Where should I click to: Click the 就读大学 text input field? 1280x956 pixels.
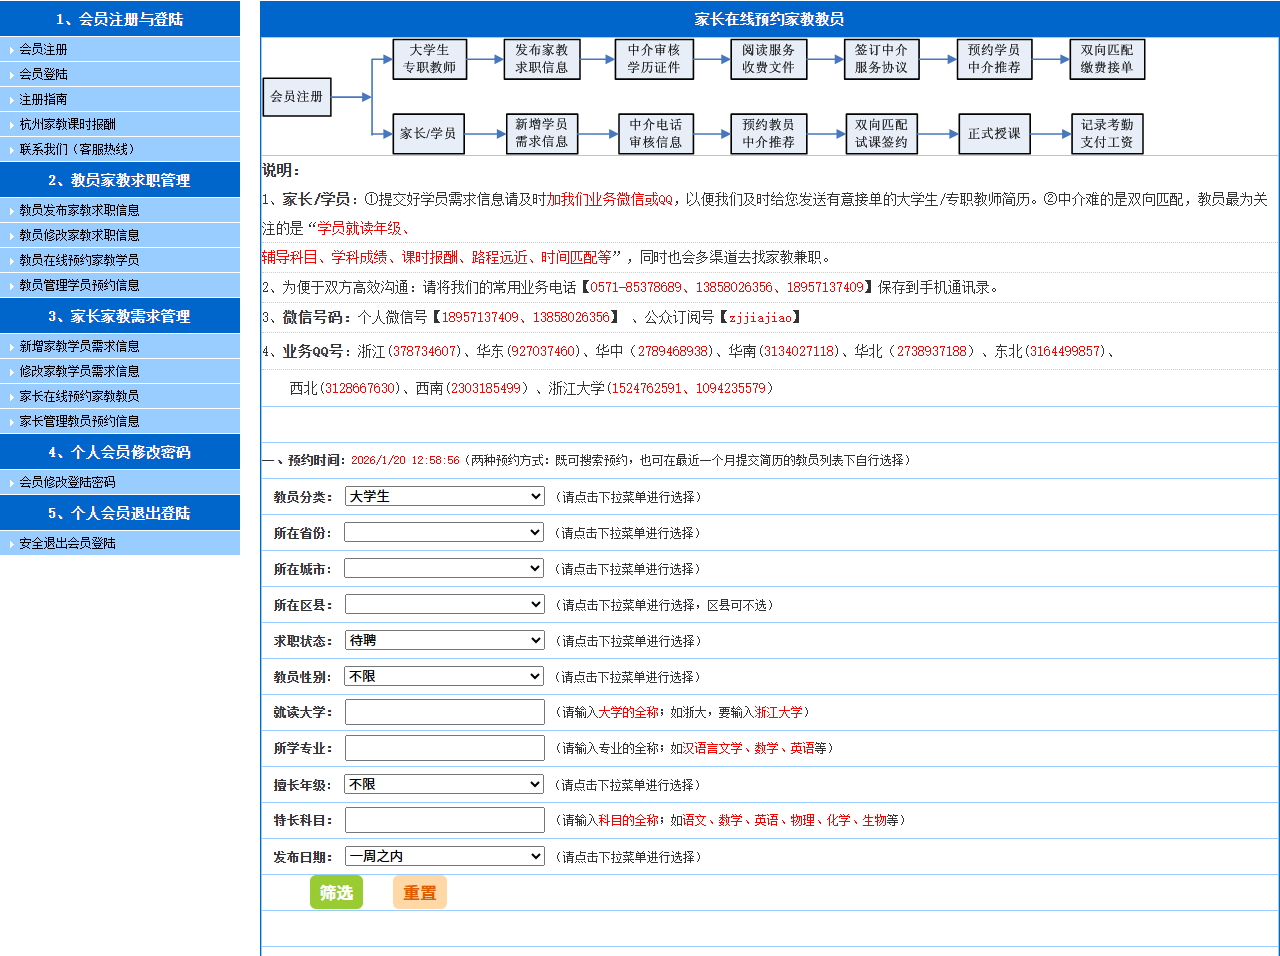444,712
